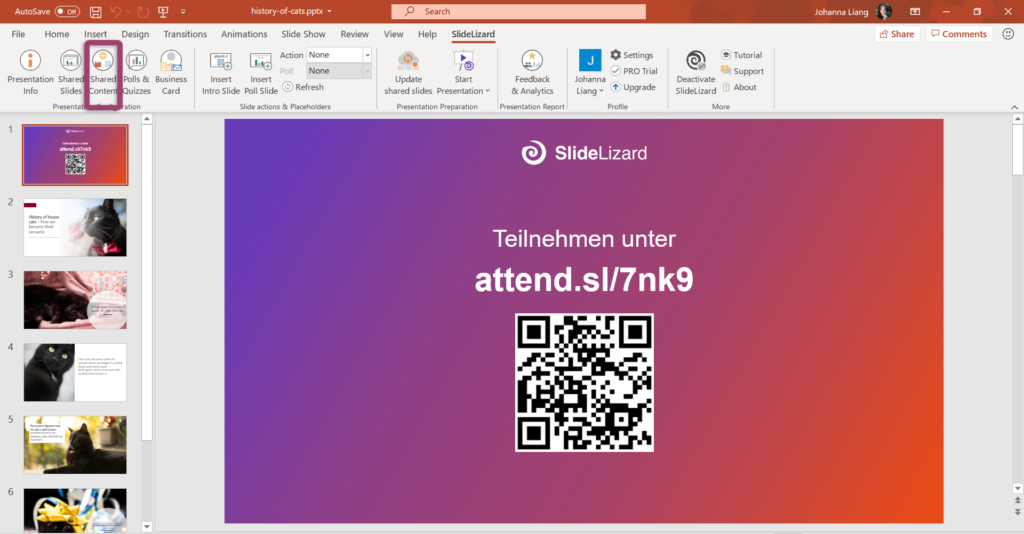
Task: Open the Shared Content tool
Action: [103, 72]
